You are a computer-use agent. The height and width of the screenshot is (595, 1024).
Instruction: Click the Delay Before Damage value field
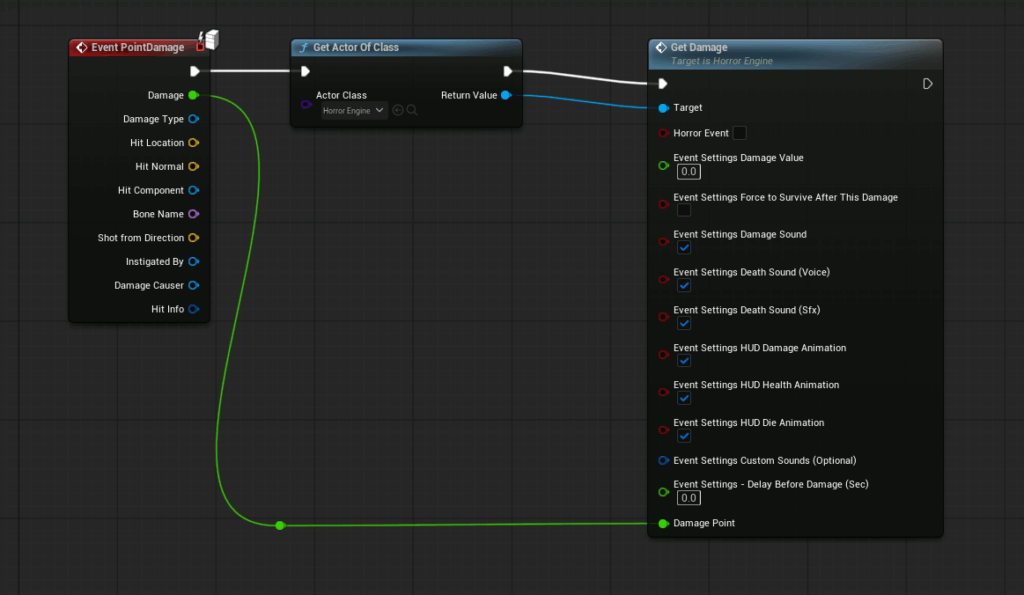pos(688,498)
